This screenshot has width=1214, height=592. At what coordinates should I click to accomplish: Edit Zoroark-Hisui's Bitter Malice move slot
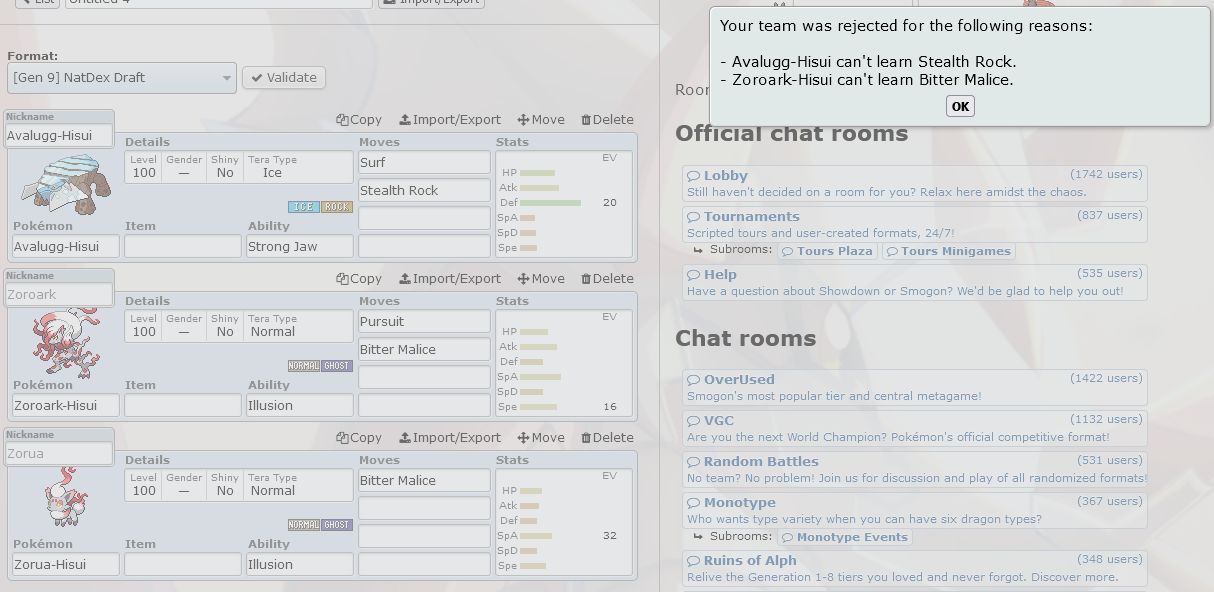click(x=425, y=349)
